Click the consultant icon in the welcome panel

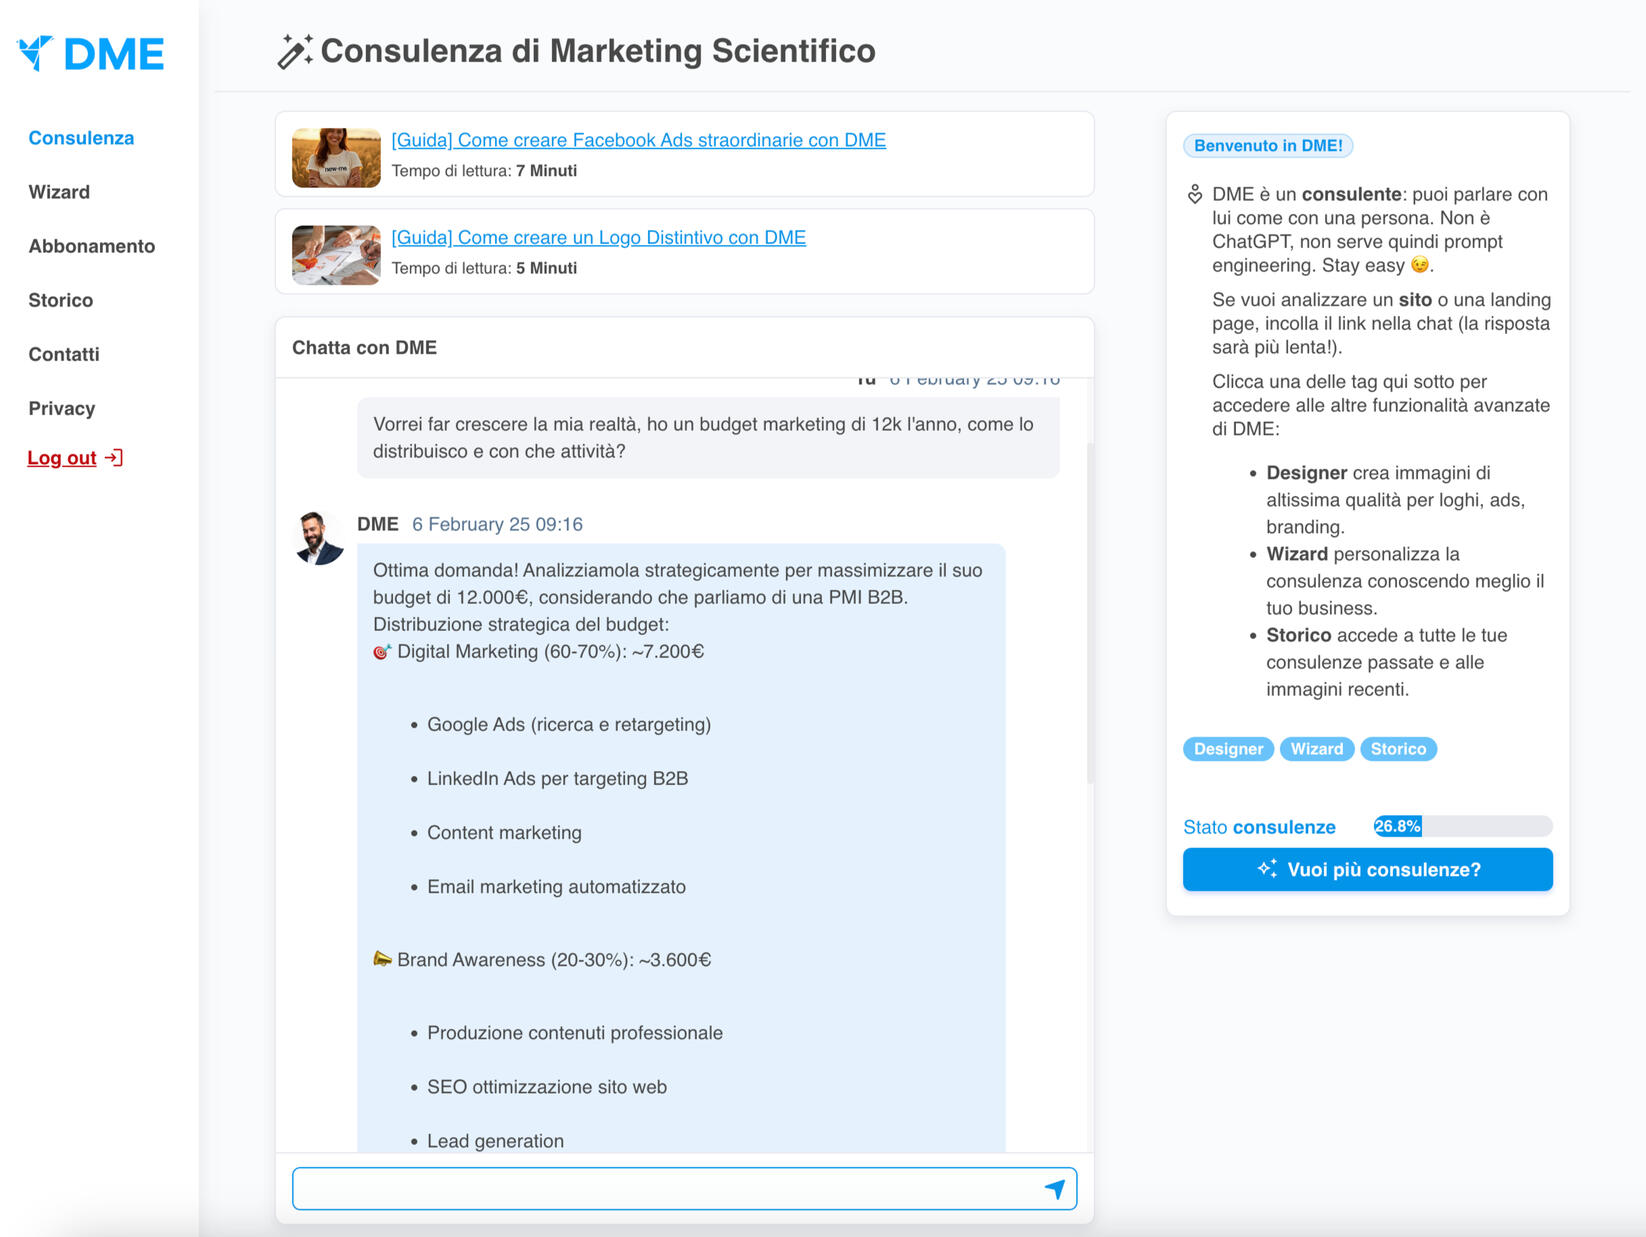click(1196, 194)
